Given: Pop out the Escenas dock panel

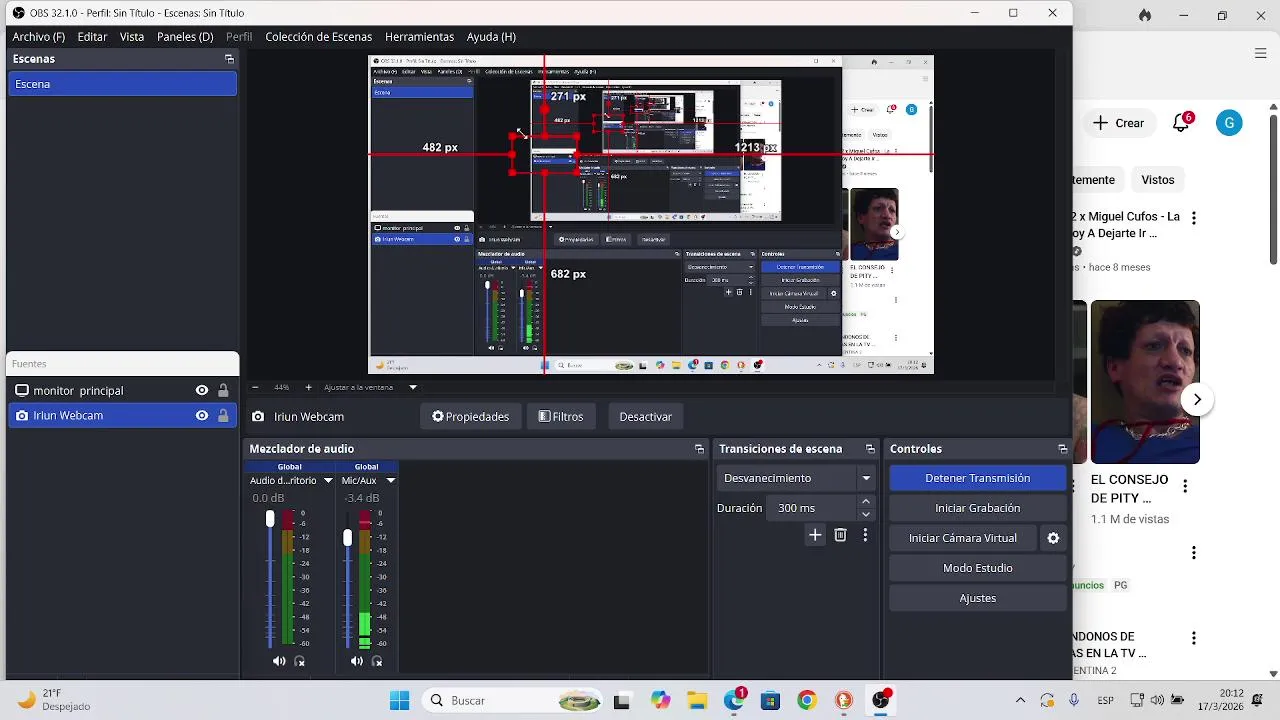Looking at the screenshot, I should pos(229,59).
